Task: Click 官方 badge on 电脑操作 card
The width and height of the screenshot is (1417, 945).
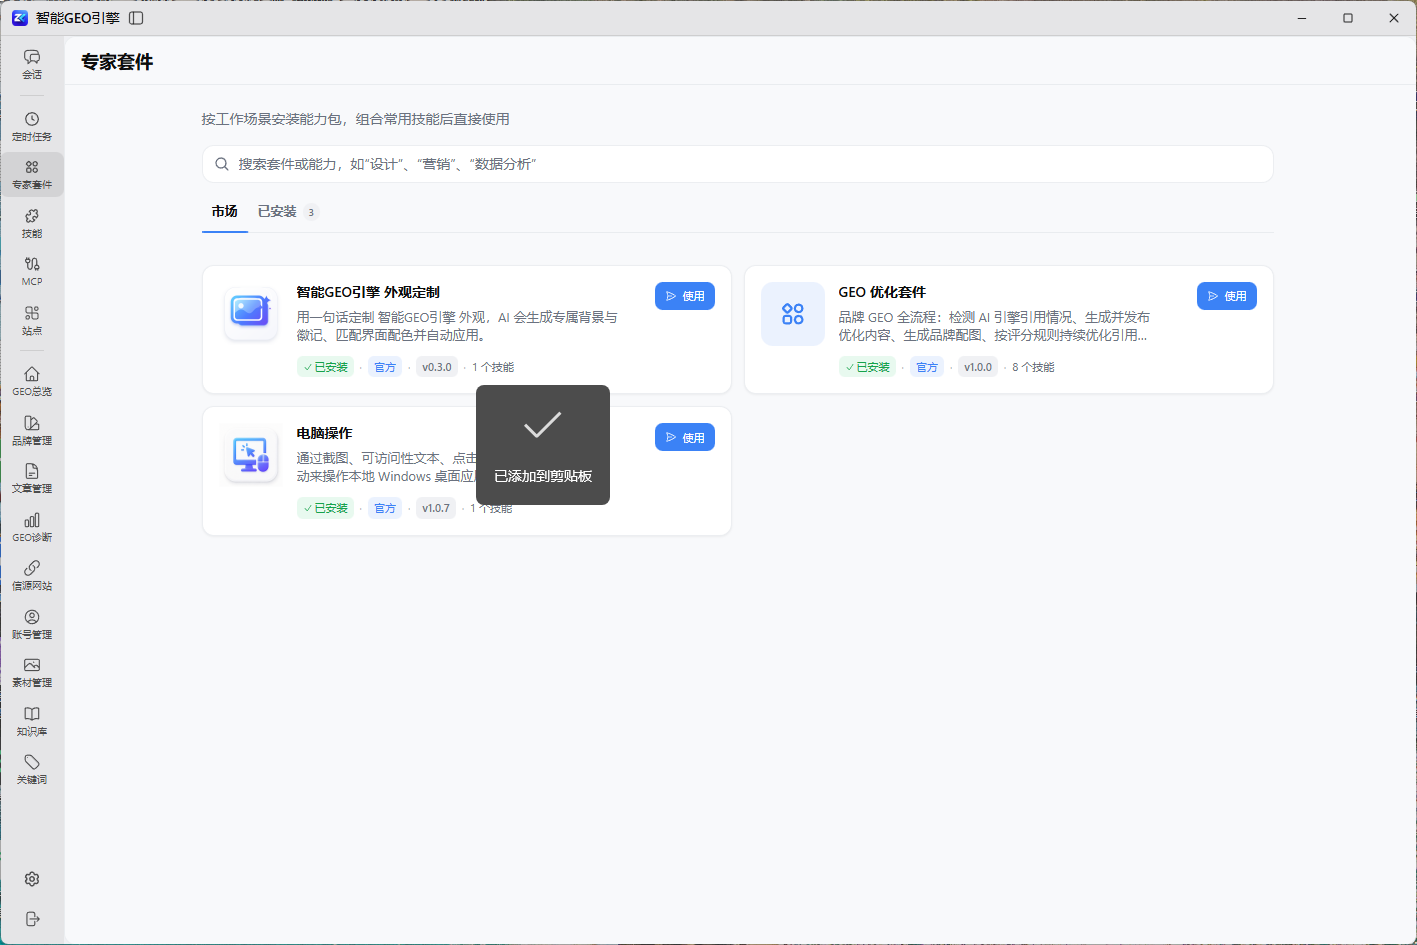Action: pos(385,508)
